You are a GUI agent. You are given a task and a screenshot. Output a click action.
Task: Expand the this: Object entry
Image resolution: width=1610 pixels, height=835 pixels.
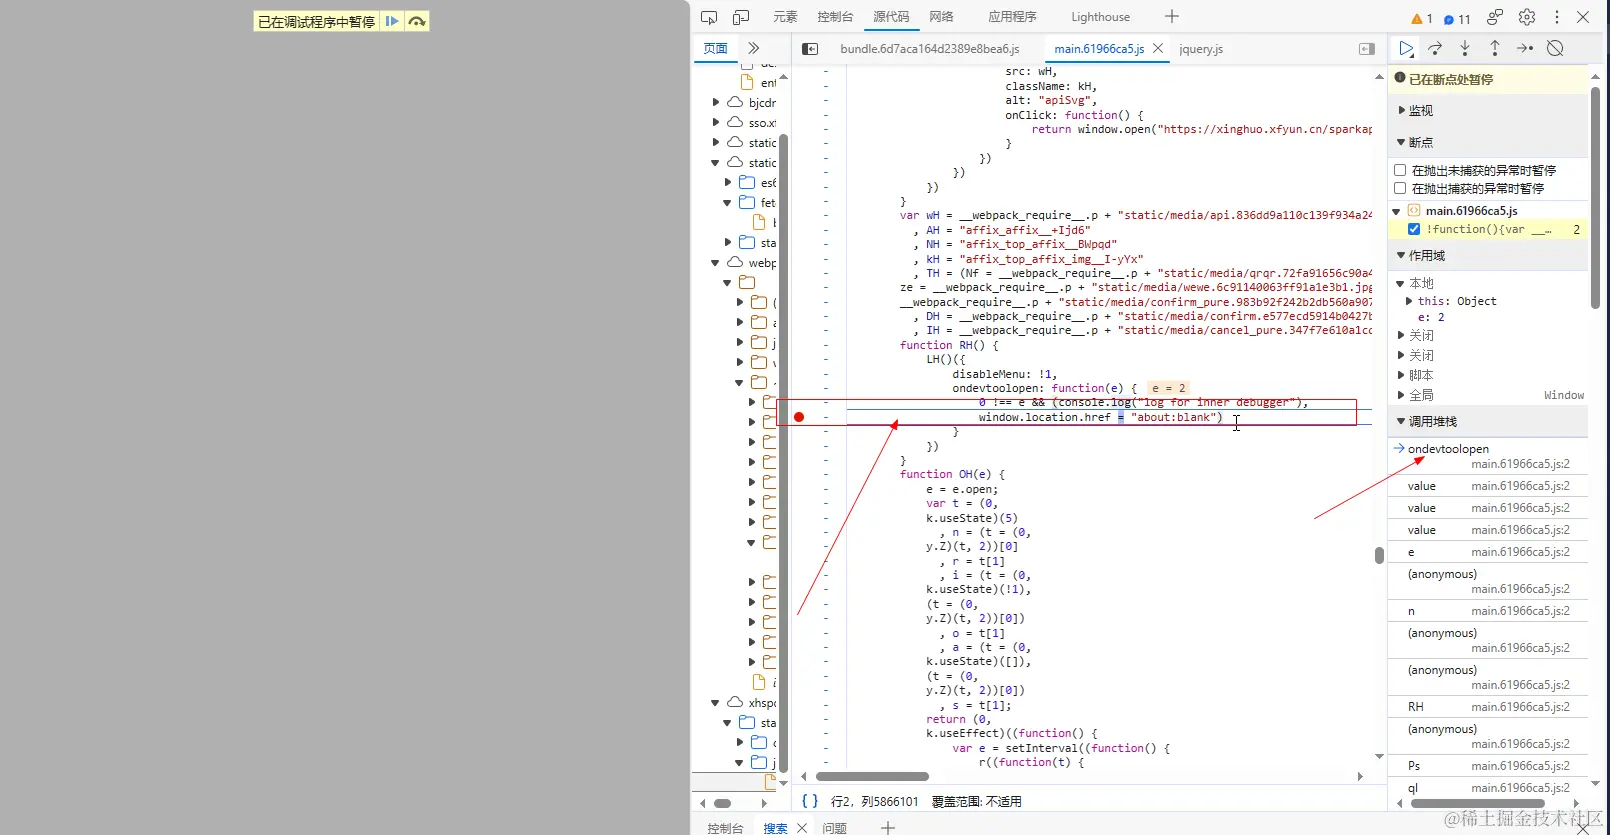1409,301
